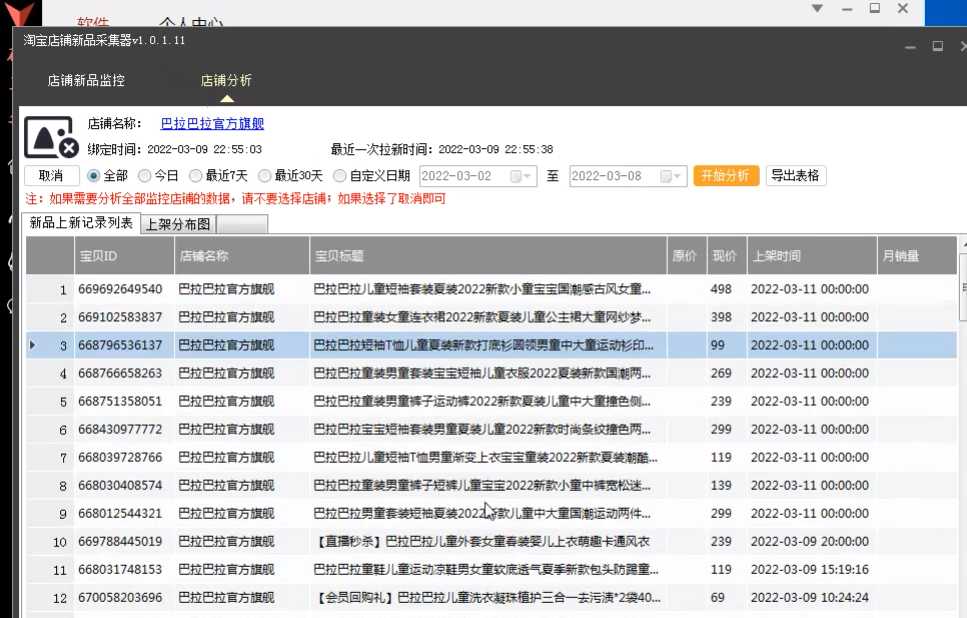Screen dimensions: 967x618
Task: Click the 导出表格 button
Action: click(x=796, y=176)
